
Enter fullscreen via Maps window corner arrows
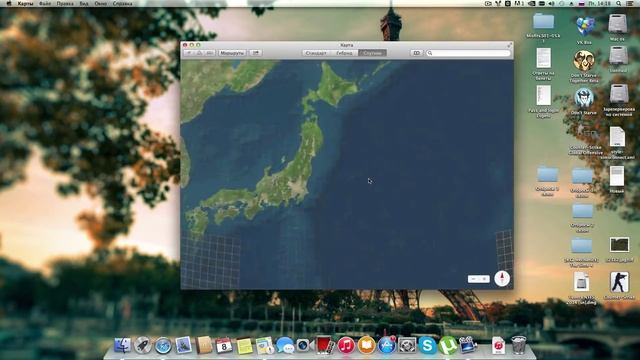coord(509,45)
